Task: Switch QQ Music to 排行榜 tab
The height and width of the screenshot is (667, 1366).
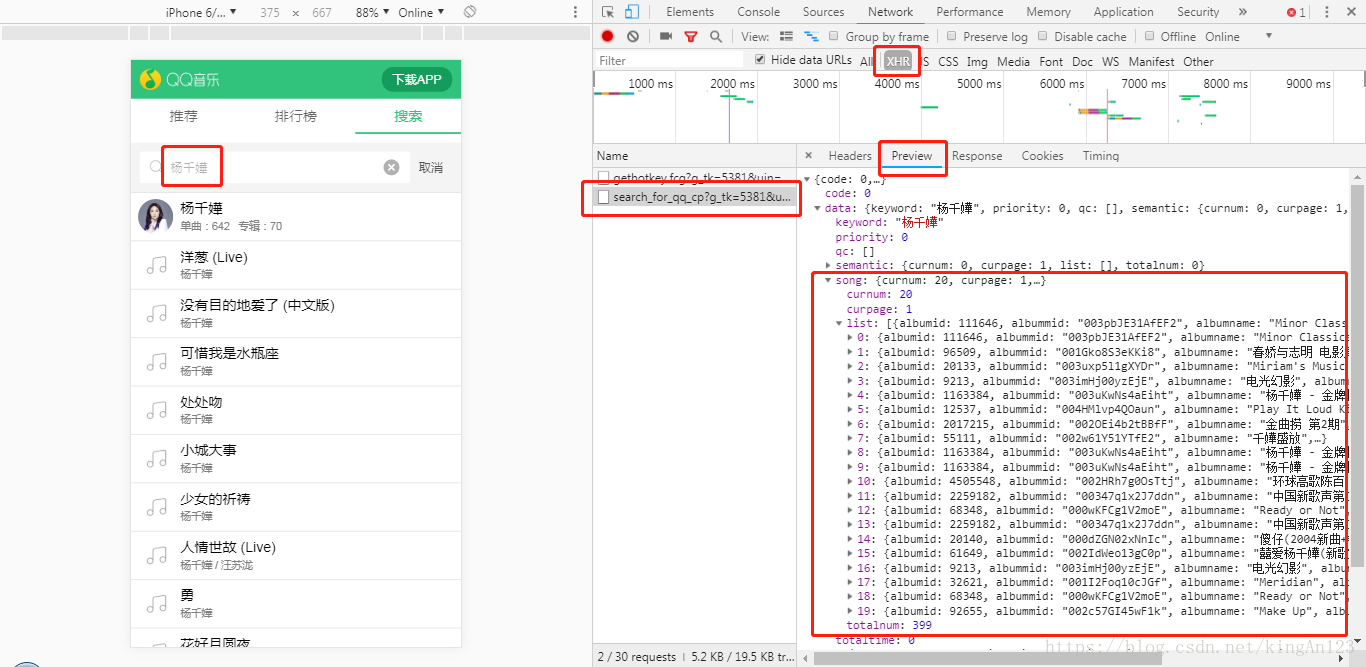Action: pos(296,116)
